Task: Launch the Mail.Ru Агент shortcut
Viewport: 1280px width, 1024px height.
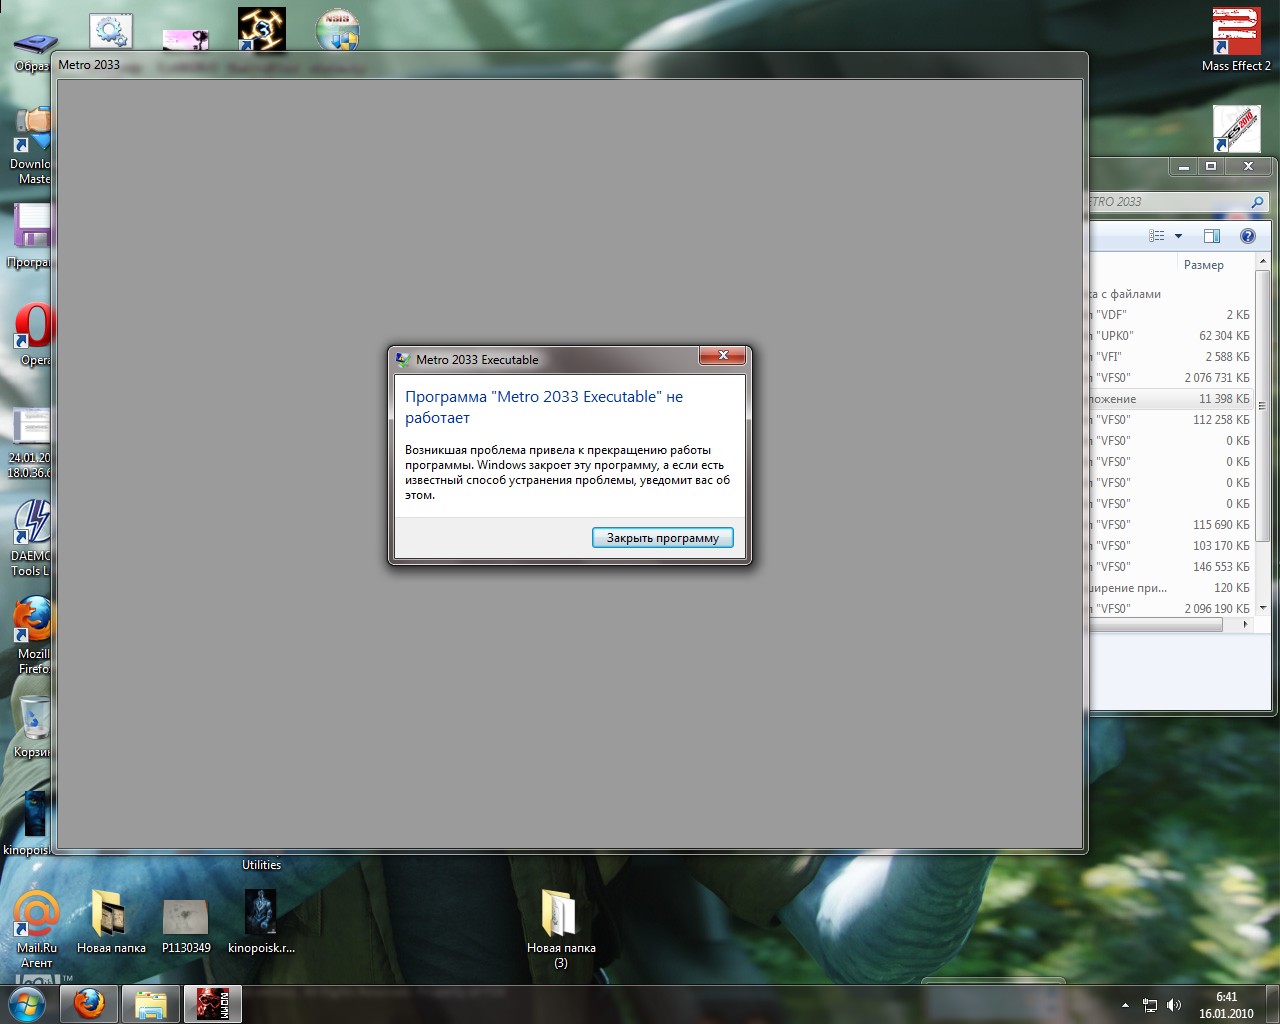Action: click(36, 929)
